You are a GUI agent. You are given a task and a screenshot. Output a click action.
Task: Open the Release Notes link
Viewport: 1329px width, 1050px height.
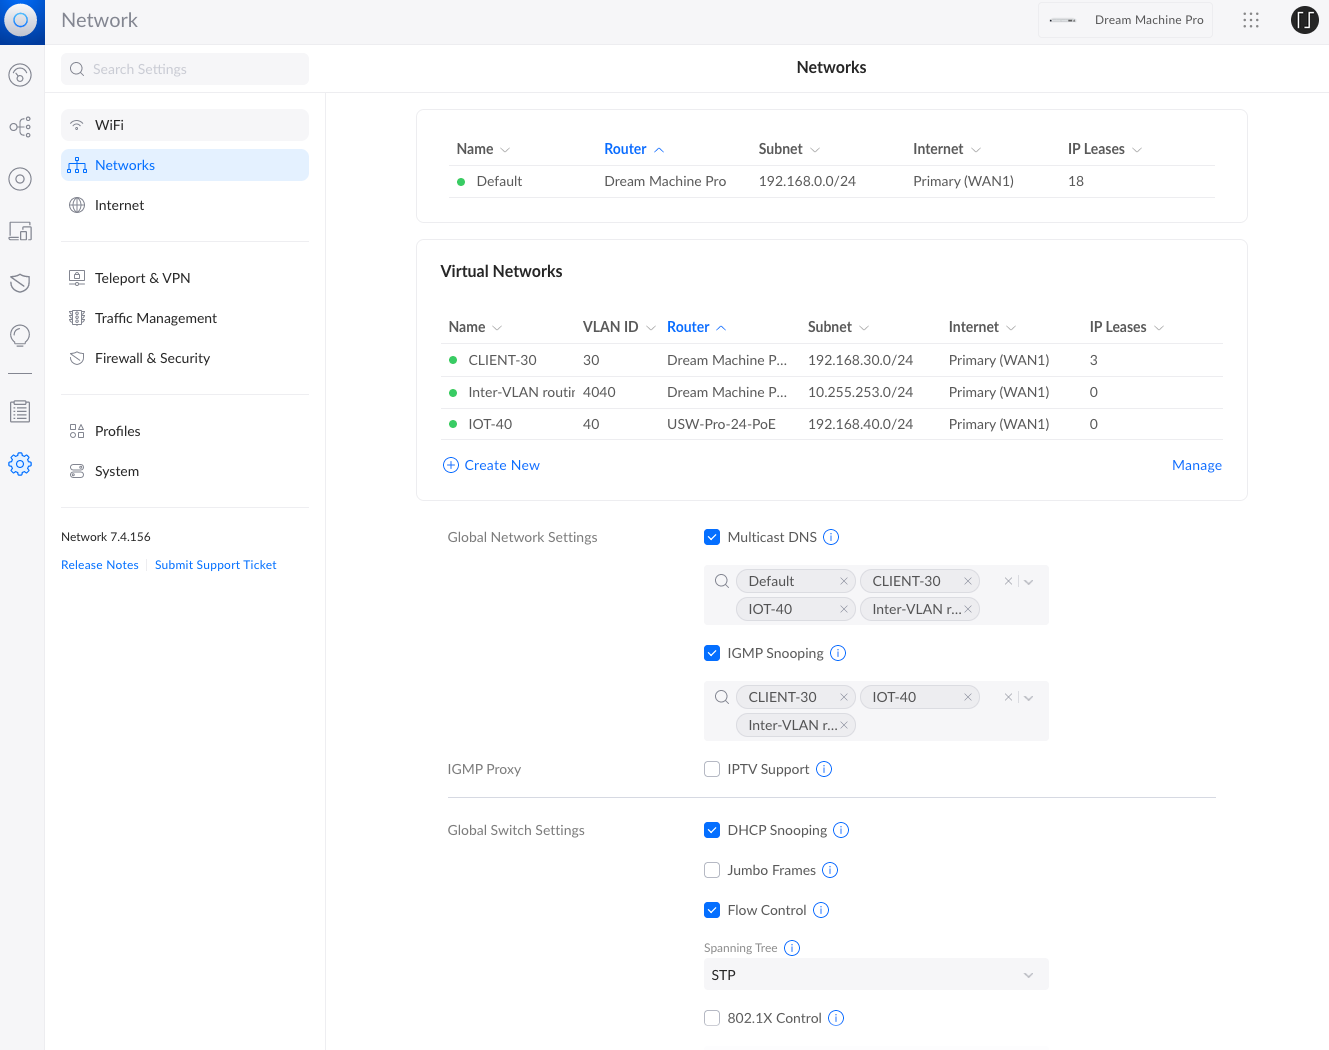pos(100,565)
